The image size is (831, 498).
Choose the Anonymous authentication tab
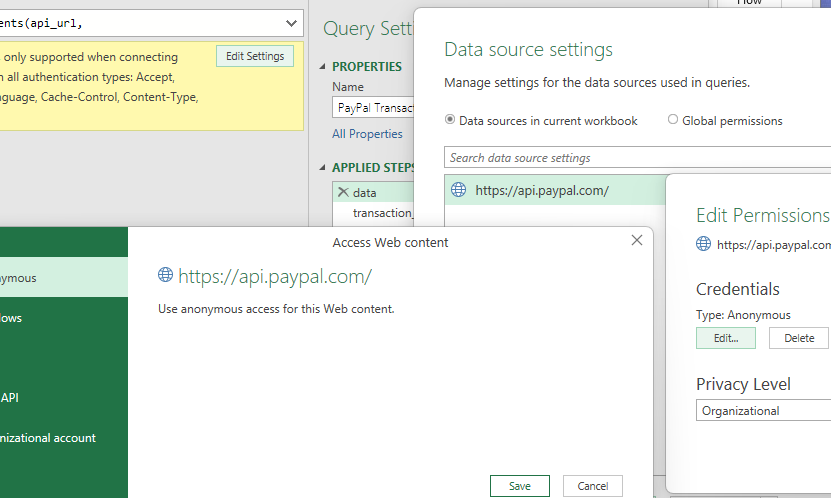tap(64, 277)
